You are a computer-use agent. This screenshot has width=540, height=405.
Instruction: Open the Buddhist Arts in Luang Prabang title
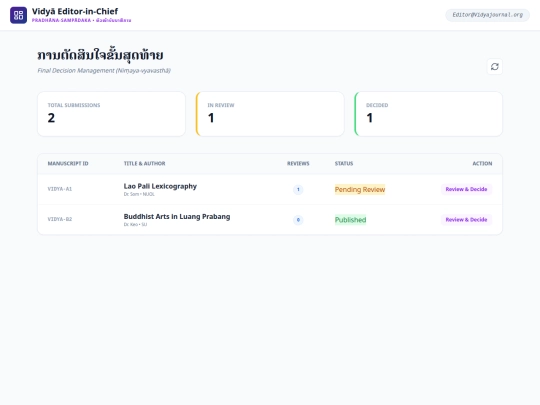point(177,217)
